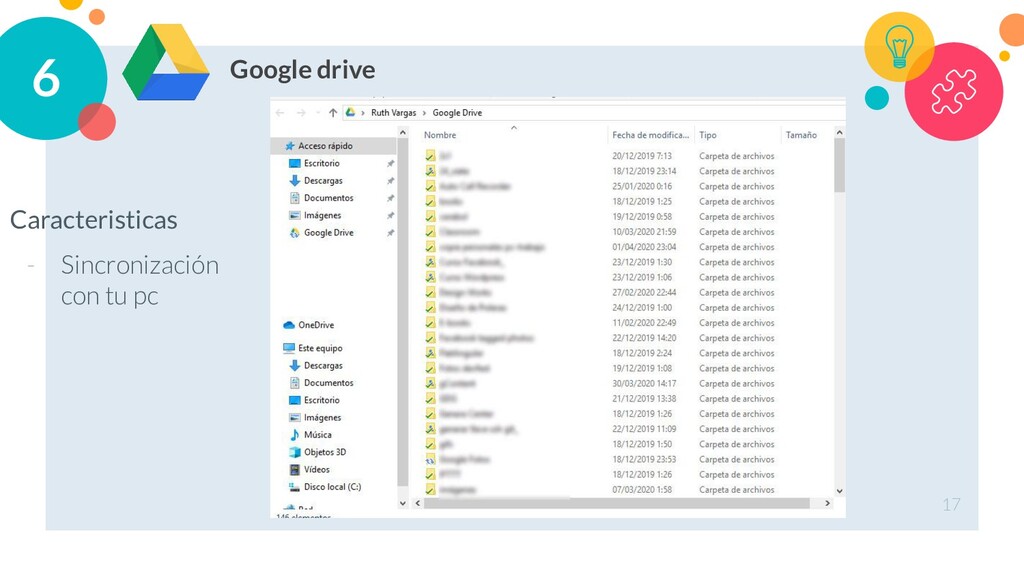This screenshot has height=576, width=1024.
Task: Sort by Fecha de modificación column
Action: pyautogui.click(x=650, y=135)
